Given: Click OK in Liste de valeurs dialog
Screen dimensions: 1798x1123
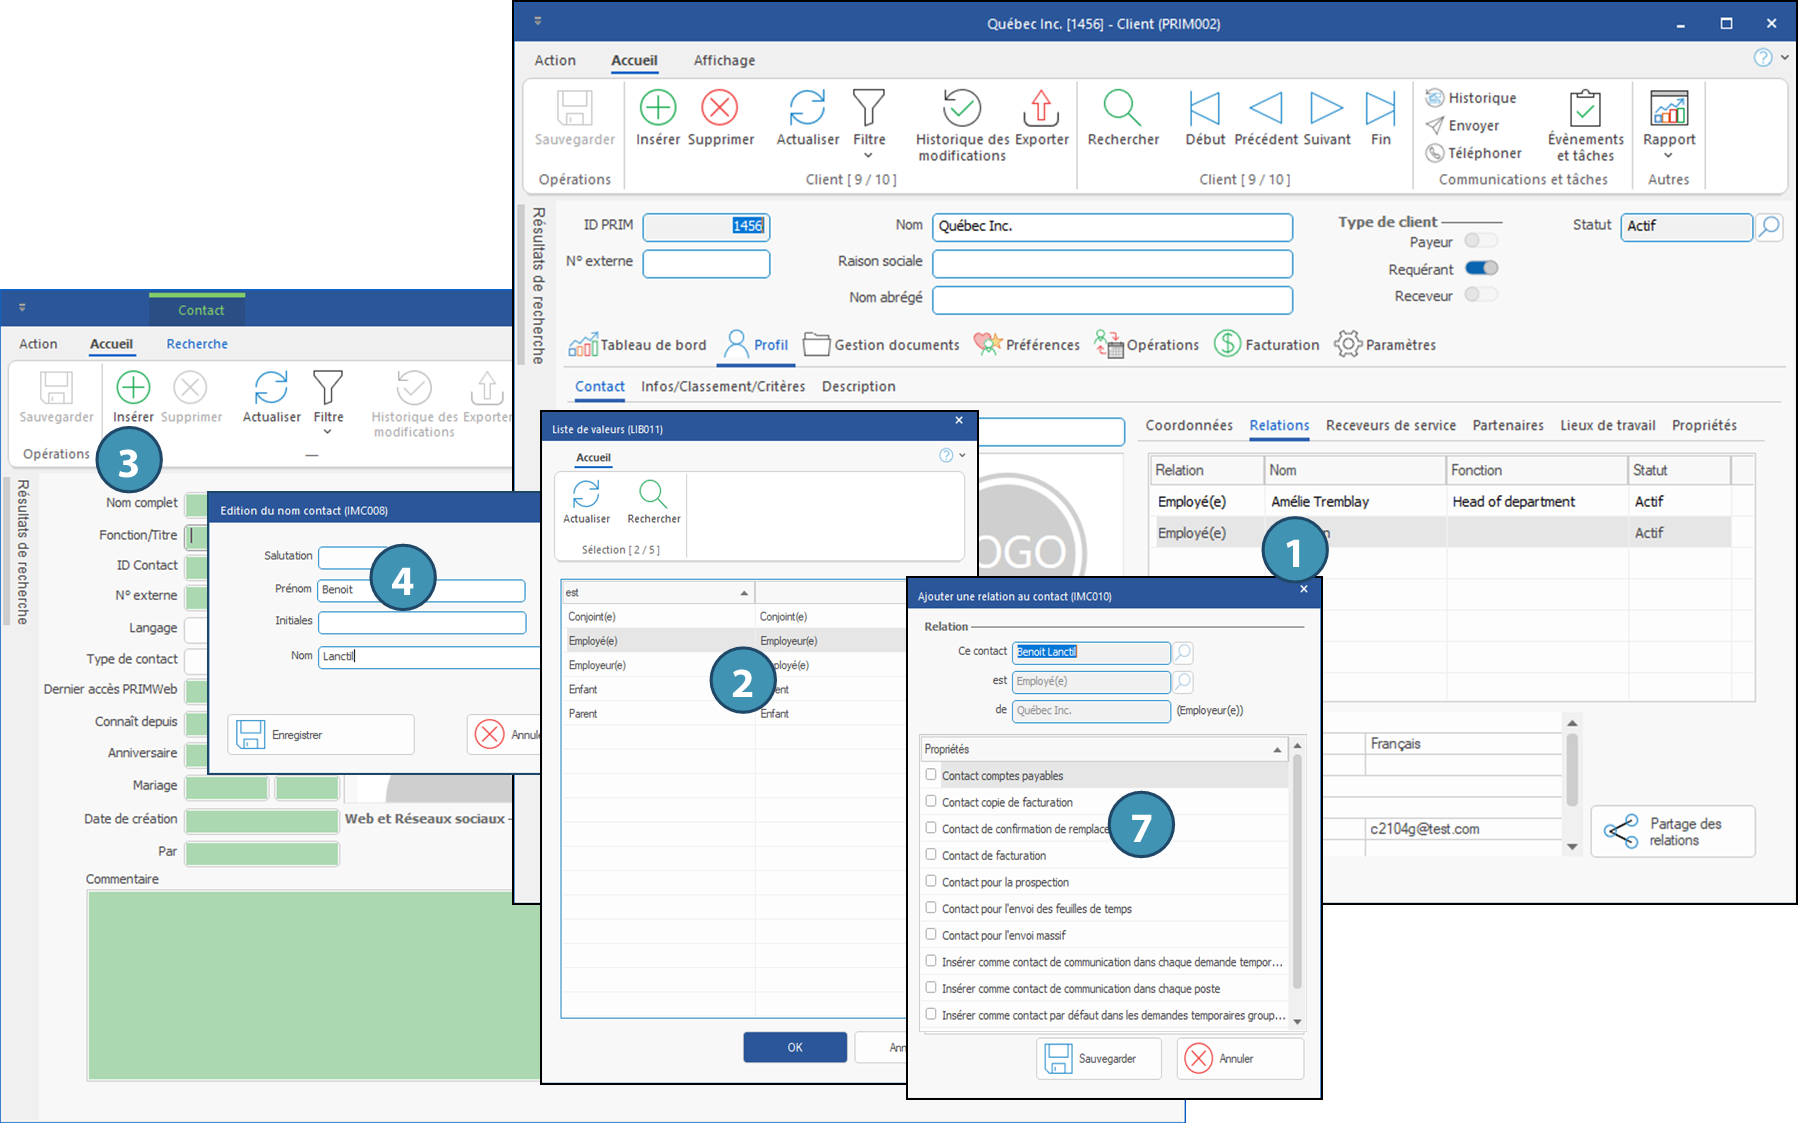Looking at the screenshot, I should 795,1047.
